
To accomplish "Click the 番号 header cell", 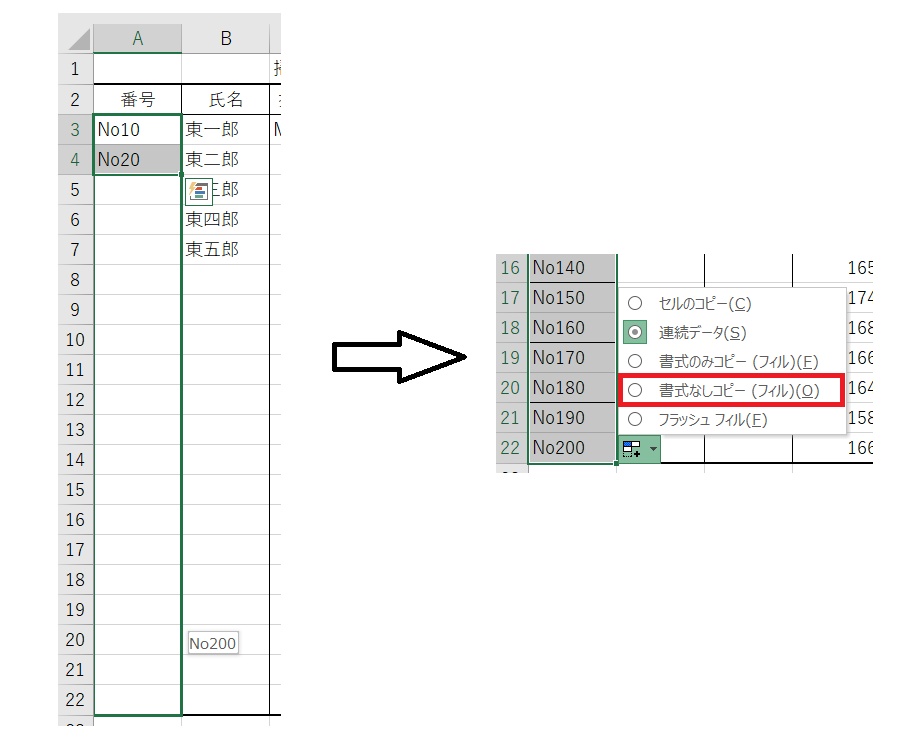I will (x=137, y=99).
